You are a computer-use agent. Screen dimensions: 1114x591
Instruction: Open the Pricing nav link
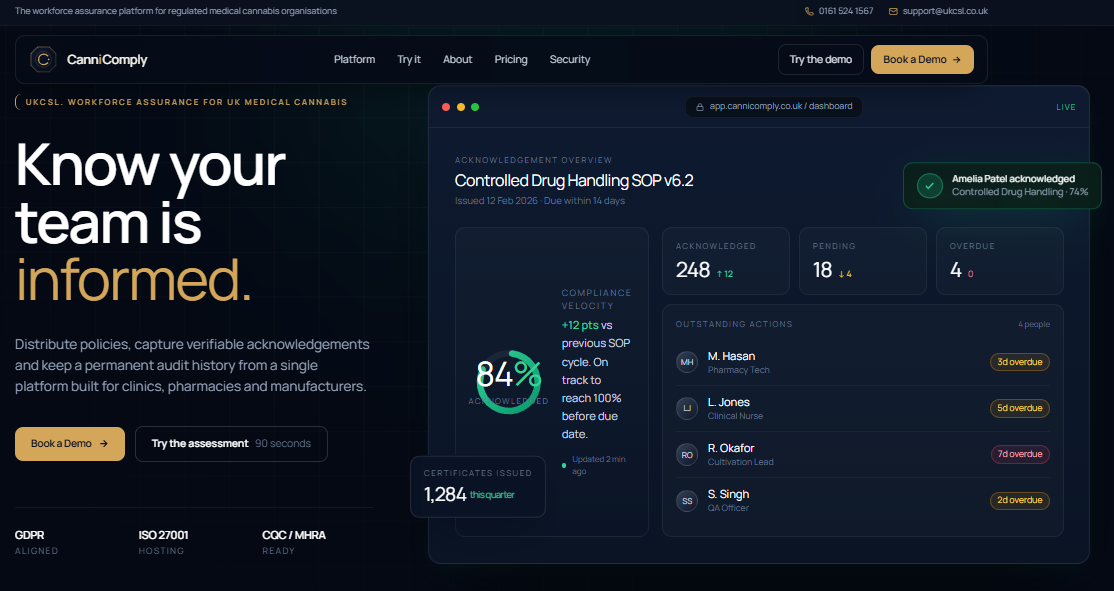click(511, 60)
